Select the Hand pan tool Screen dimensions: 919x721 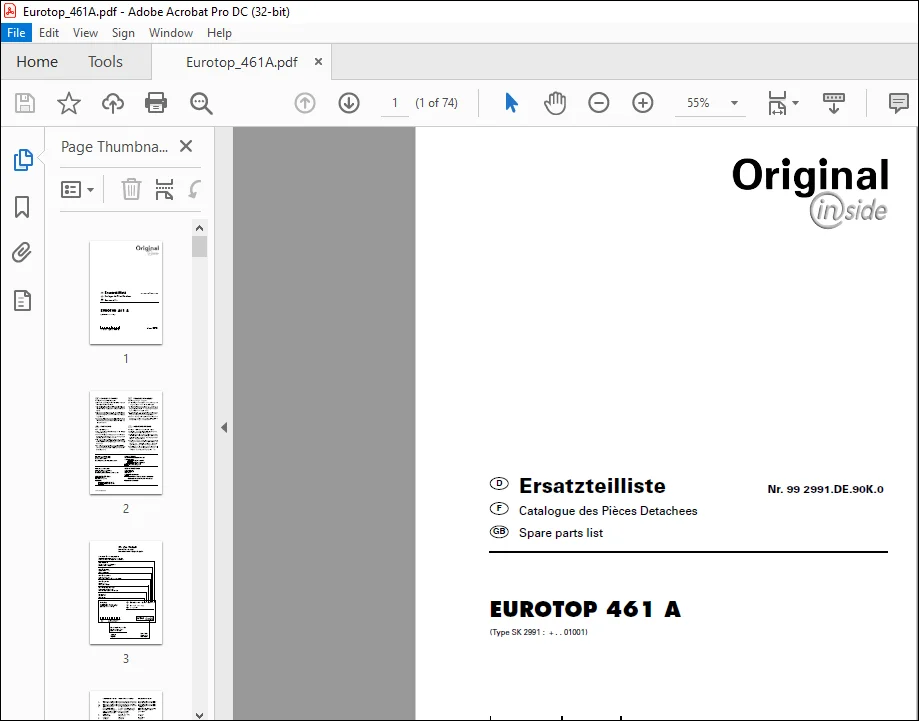(554, 103)
